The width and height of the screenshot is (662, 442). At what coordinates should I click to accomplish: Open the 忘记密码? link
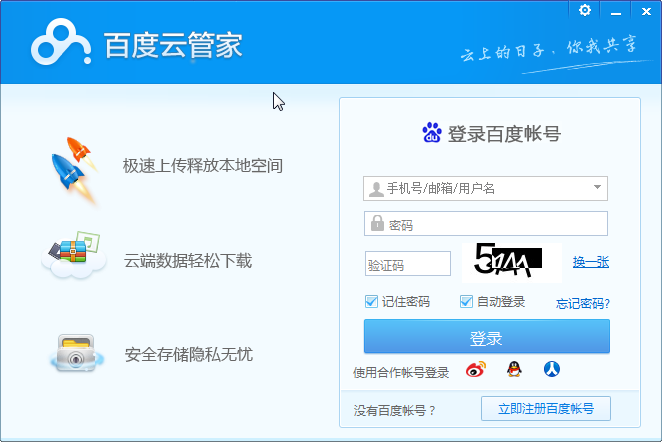pos(583,304)
